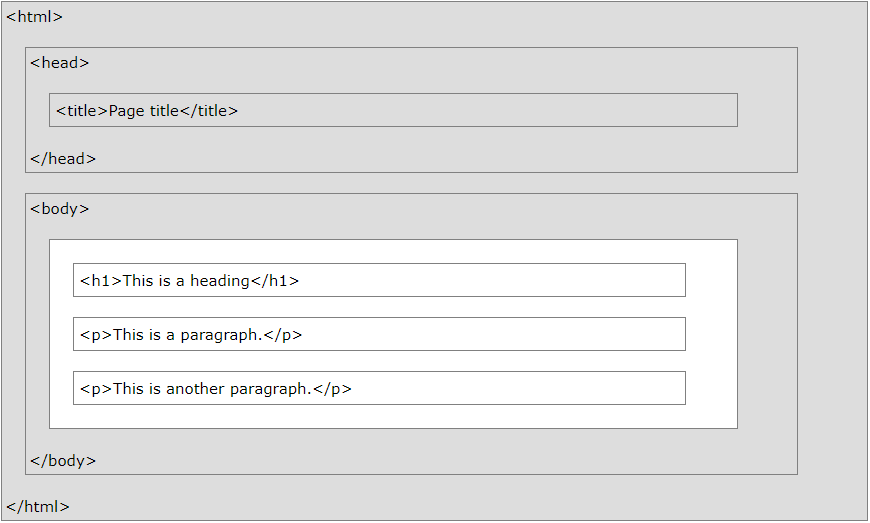Click the 'Page title' text
This screenshot has height=523, width=870.
[x=143, y=111]
